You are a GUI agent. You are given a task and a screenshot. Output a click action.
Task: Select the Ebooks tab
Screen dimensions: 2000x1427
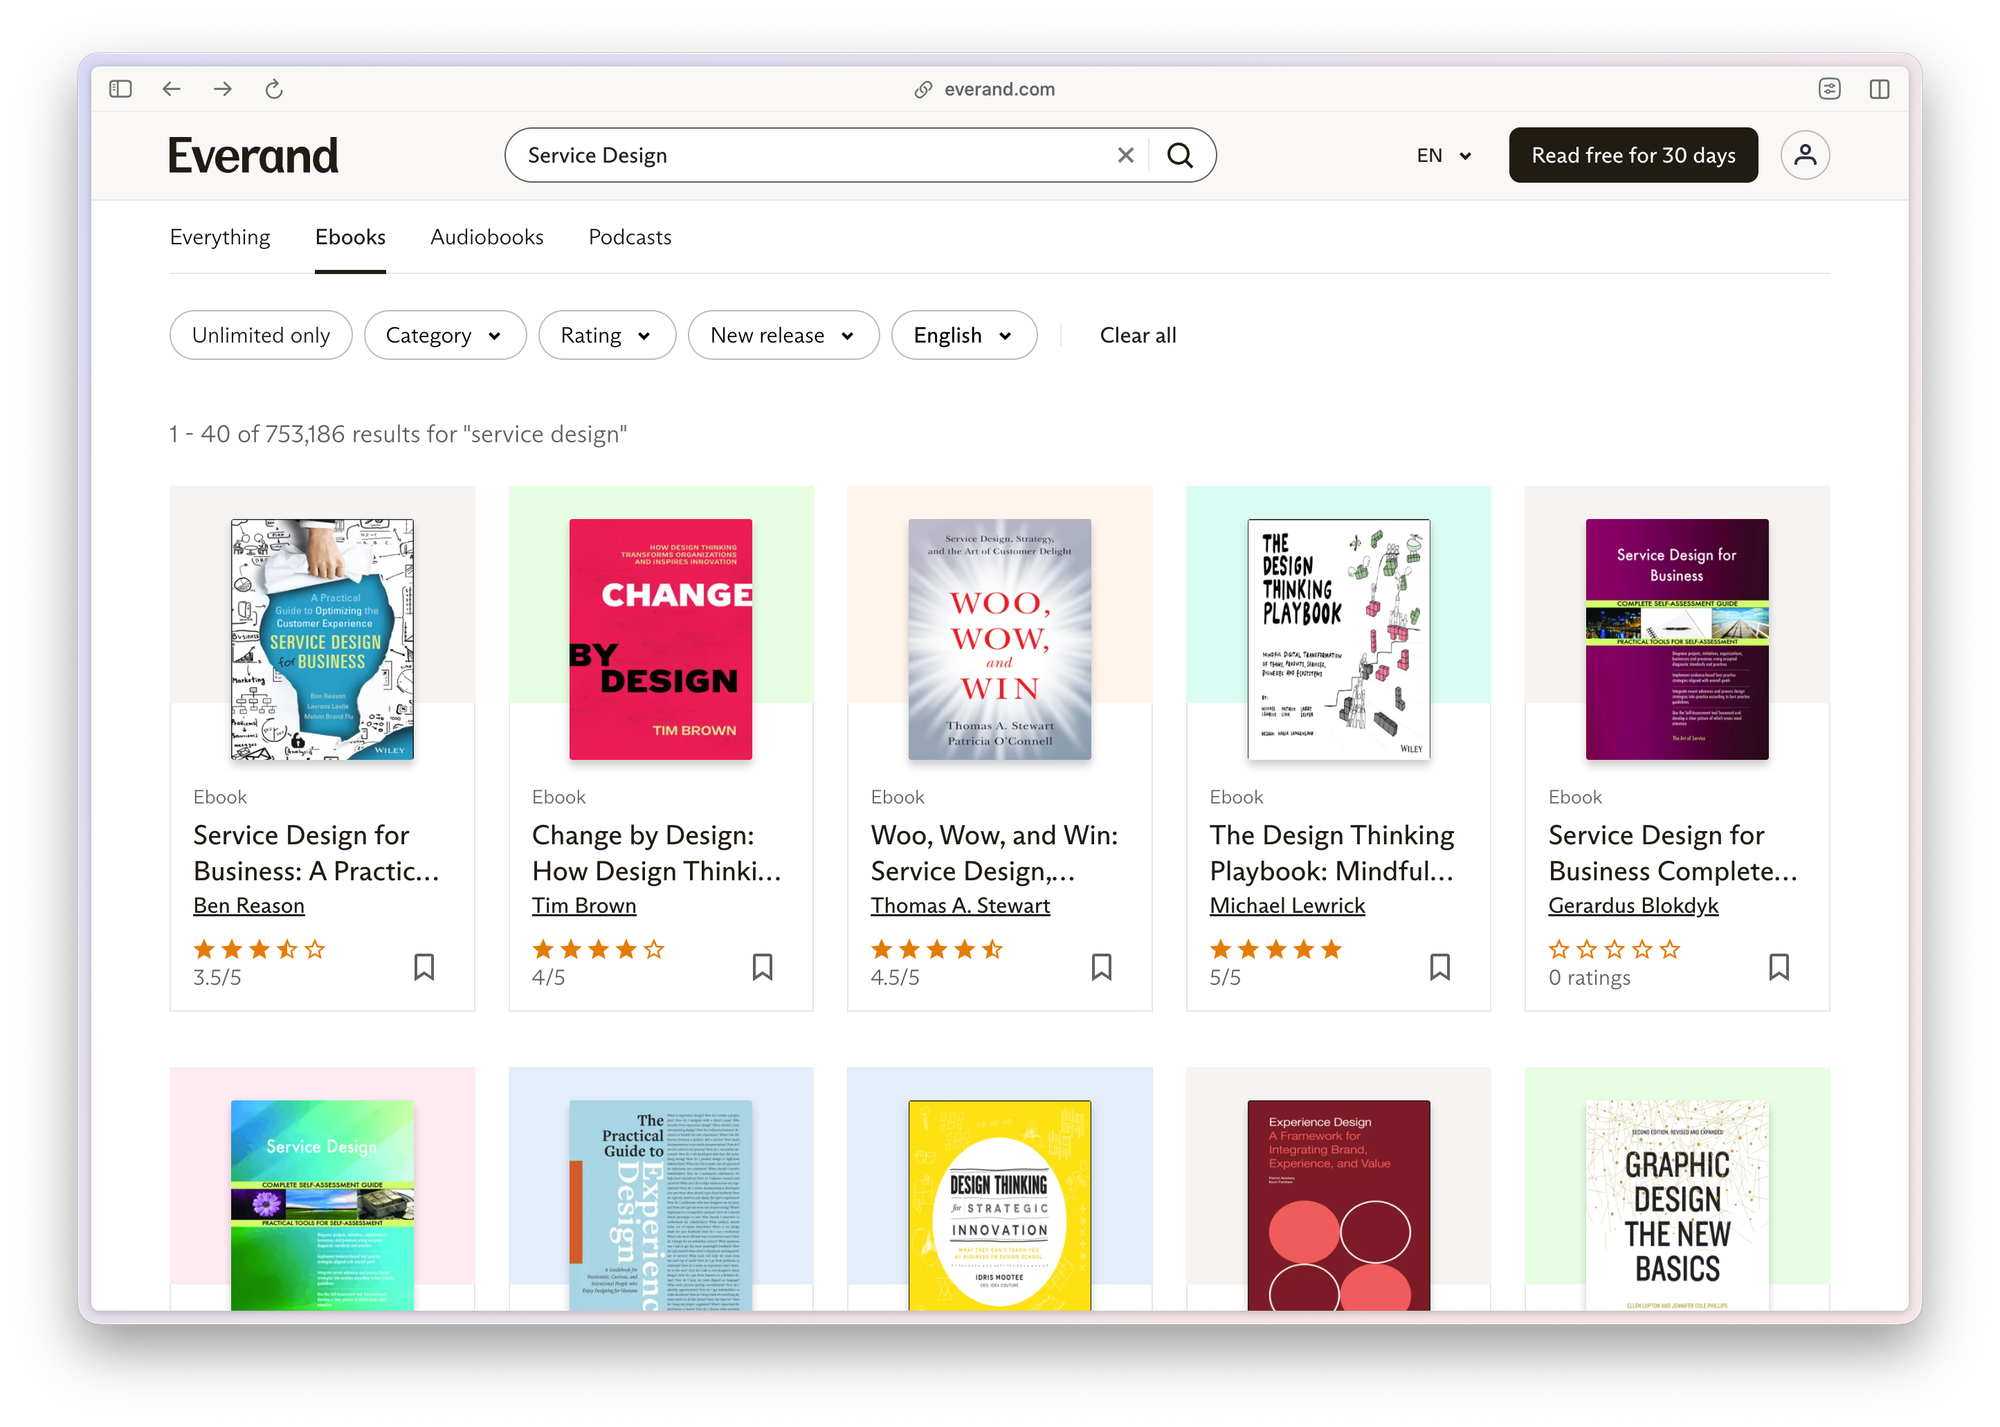pyautogui.click(x=350, y=237)
